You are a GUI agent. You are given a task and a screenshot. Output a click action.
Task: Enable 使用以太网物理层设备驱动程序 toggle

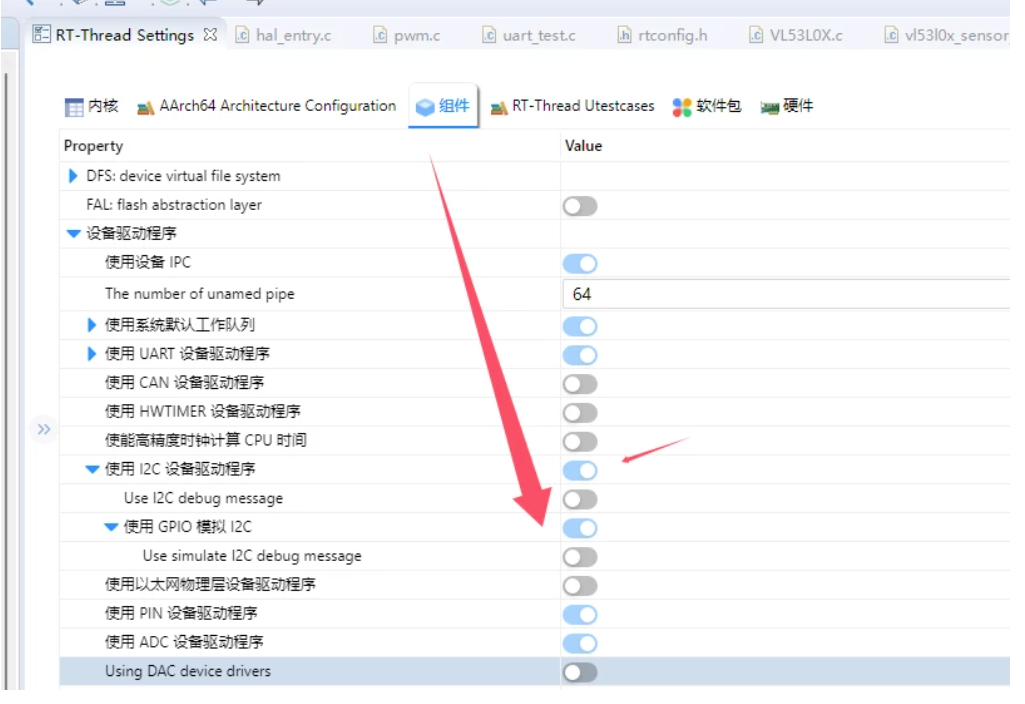pyautogui.click(x=580, y=586)
